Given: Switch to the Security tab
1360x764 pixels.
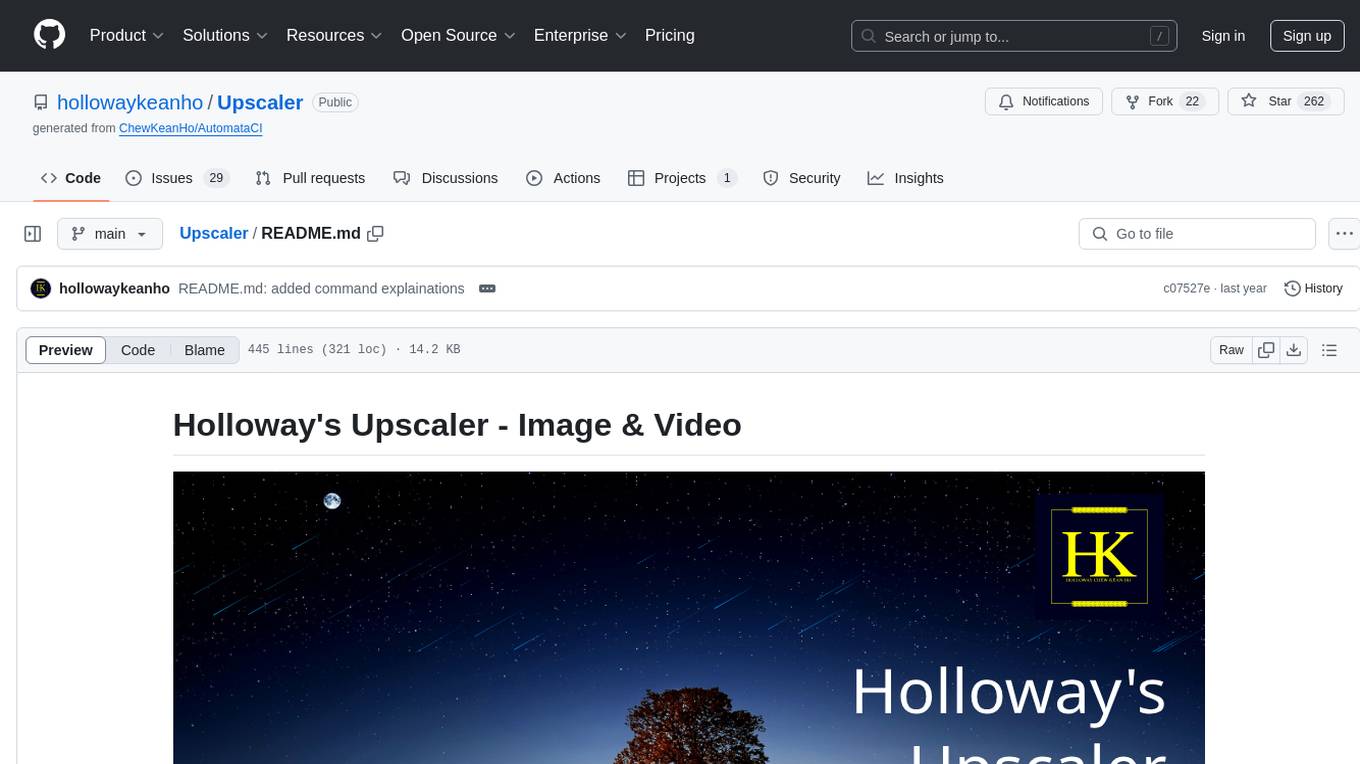Looking at the screenshot, I should 802,178.
